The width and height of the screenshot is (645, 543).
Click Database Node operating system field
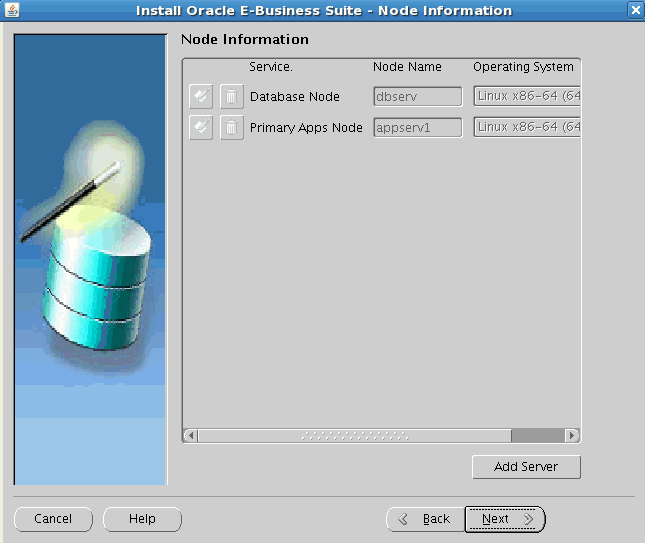pyautogui.click(x=527, y=96)
